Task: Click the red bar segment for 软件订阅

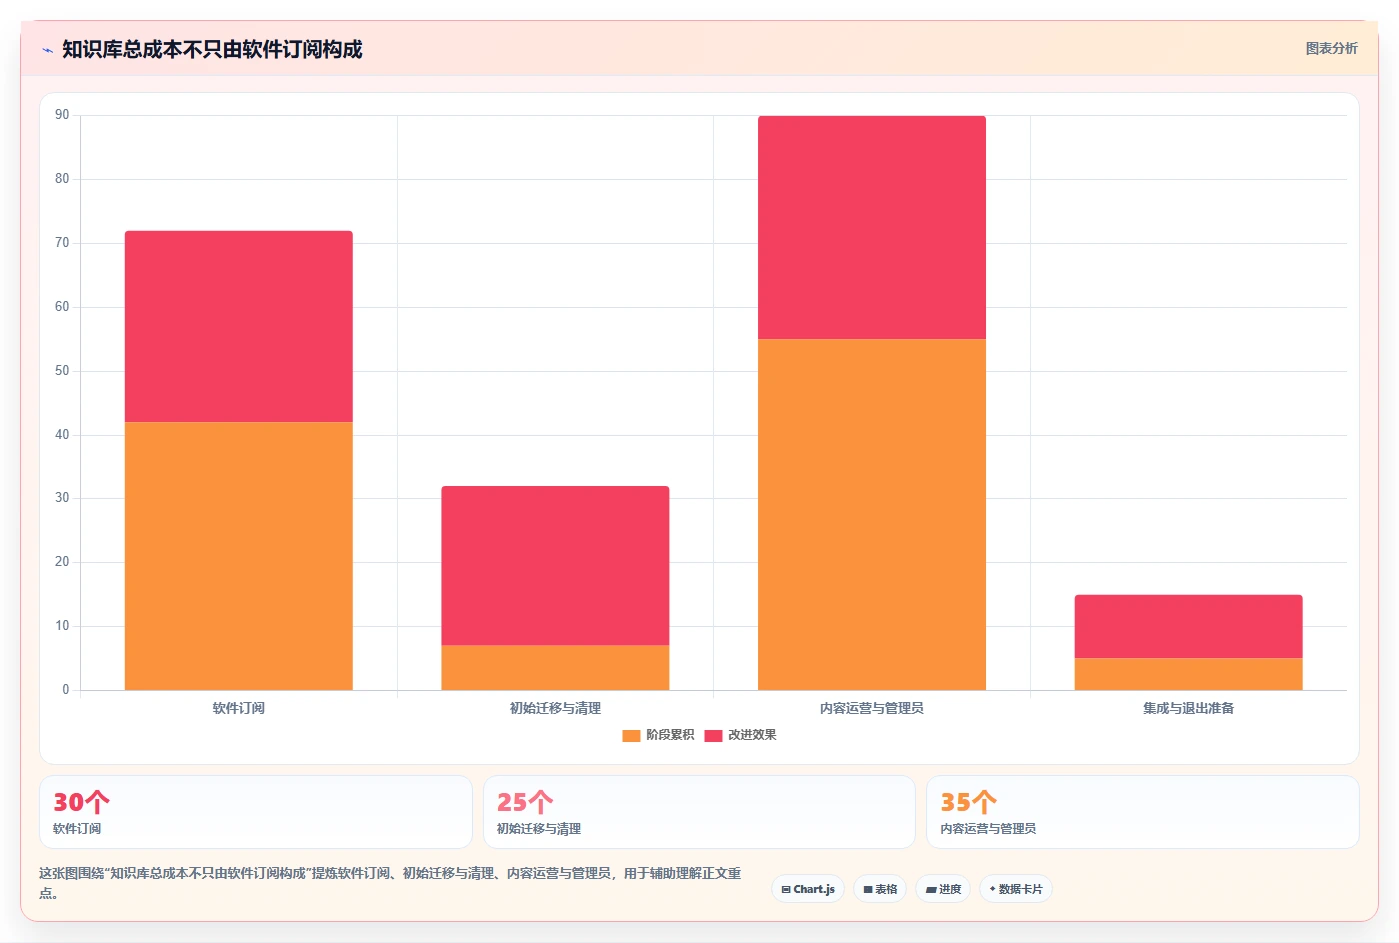Action: 239,326
